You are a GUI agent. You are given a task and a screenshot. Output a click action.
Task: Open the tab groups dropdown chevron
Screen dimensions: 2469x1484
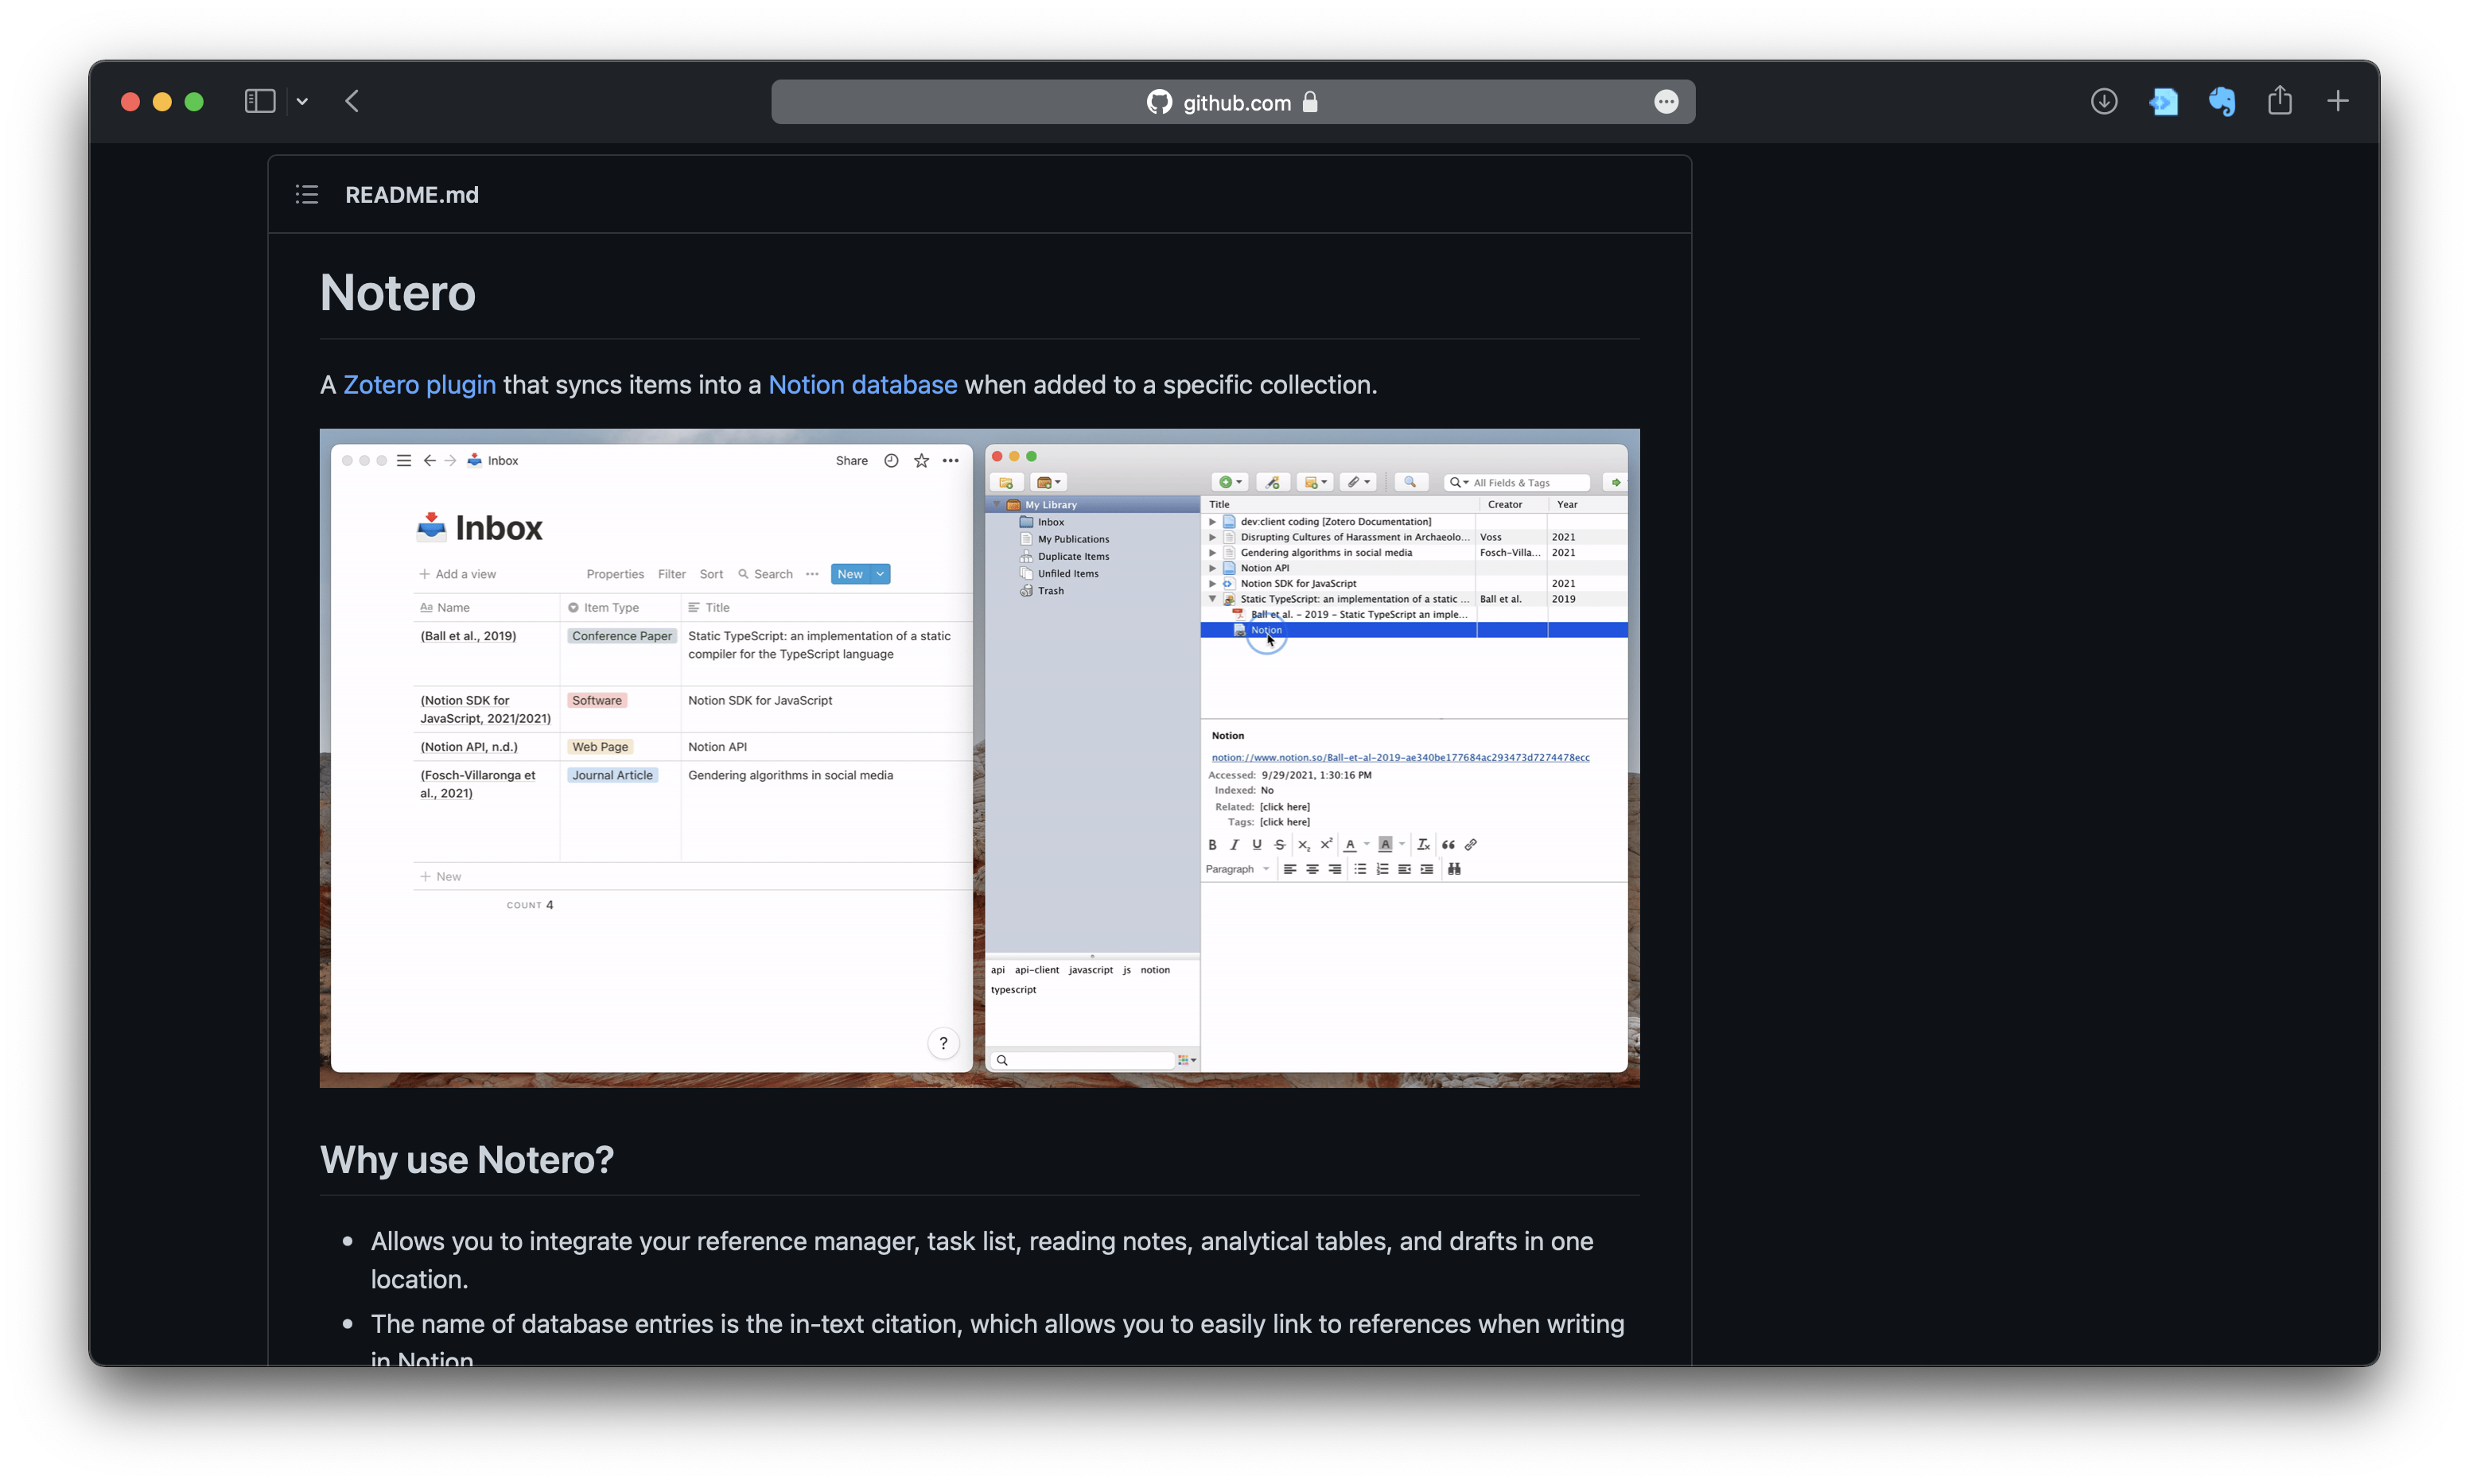pyautogui.click(x=302, y=101)
